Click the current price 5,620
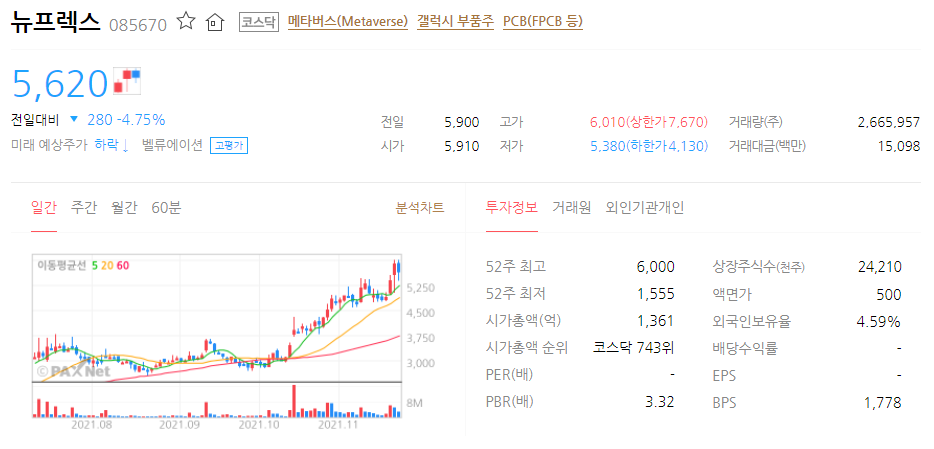934x449 pixels. pos(59,83)
